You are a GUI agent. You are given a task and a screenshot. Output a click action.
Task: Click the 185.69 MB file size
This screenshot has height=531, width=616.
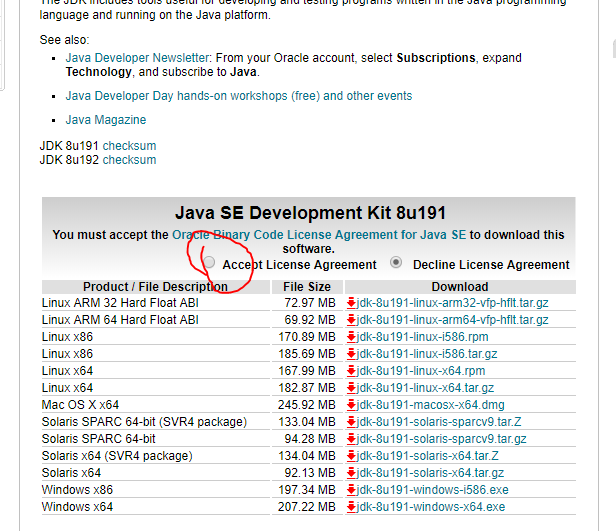tap(307, 354)
